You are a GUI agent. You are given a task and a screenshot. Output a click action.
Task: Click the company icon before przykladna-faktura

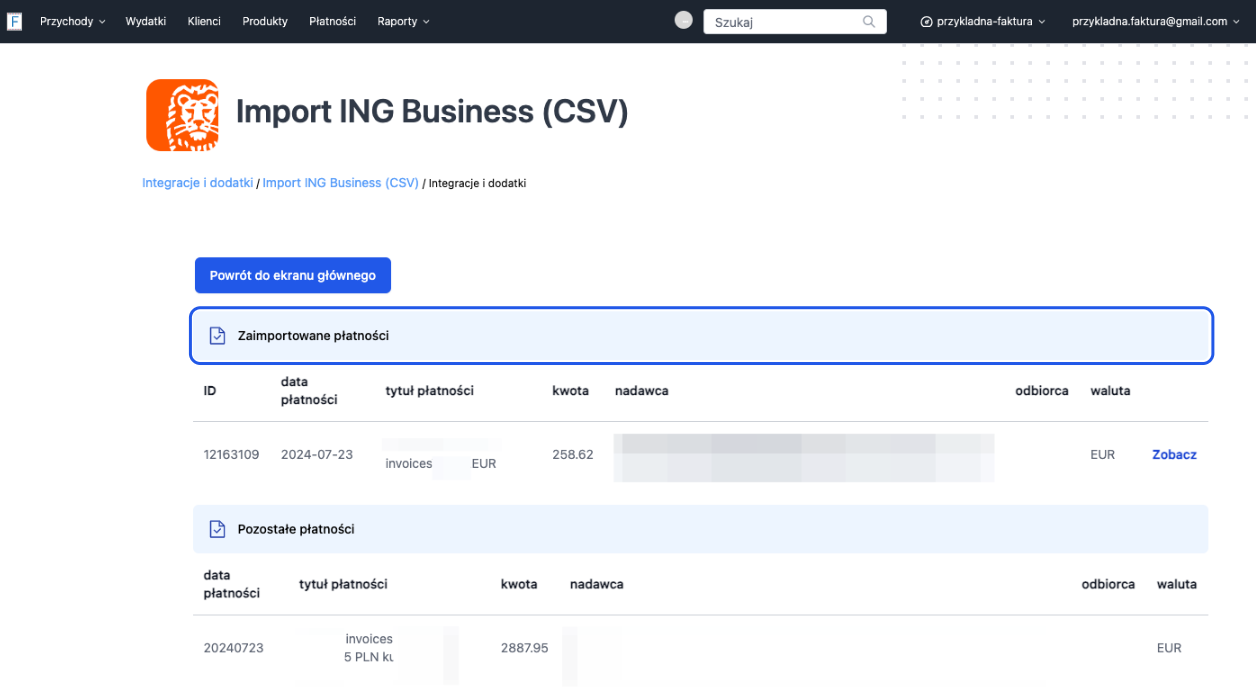pyautogui.click(x=926, y=20)
